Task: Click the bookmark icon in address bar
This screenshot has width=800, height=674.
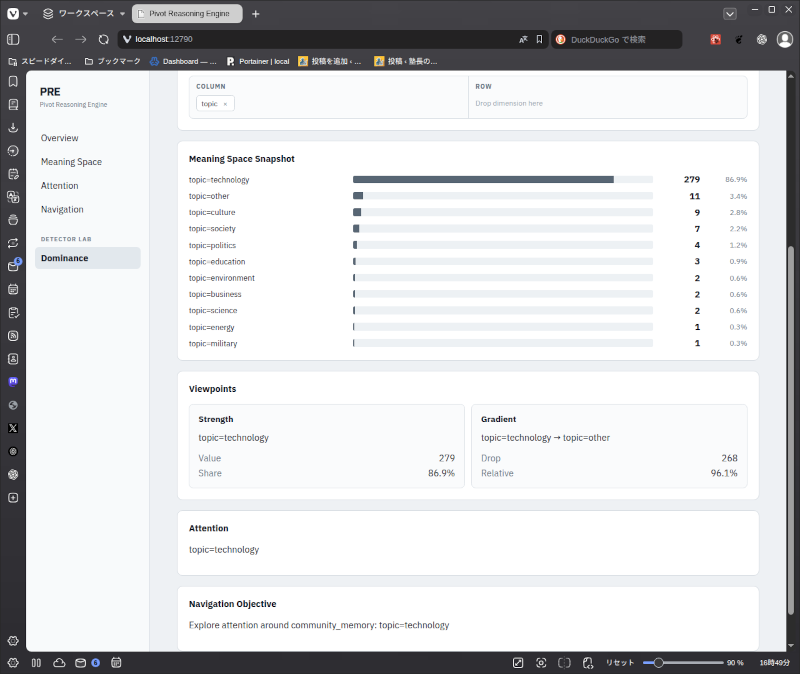Action: tap(539, 39)
